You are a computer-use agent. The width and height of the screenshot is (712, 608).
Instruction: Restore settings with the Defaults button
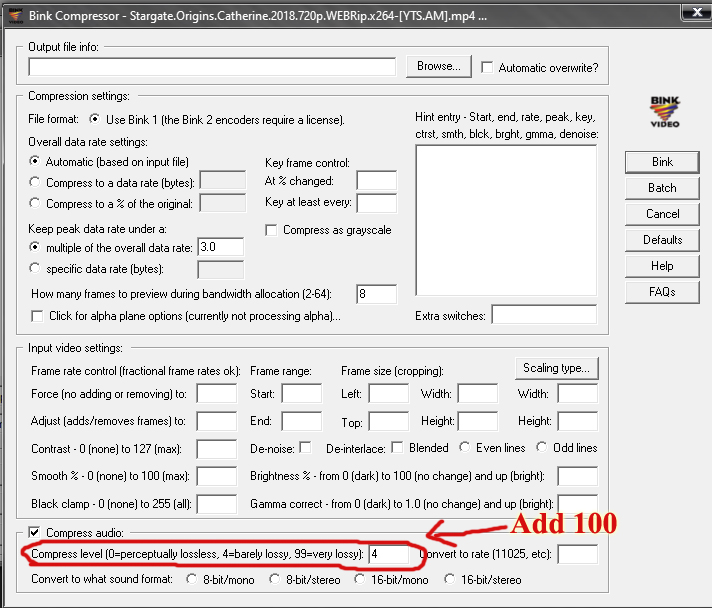tap(662, 240)
